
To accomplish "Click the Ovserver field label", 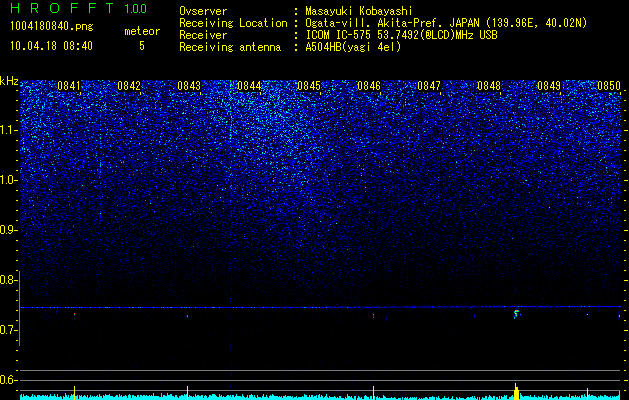I will click(203, 11).
